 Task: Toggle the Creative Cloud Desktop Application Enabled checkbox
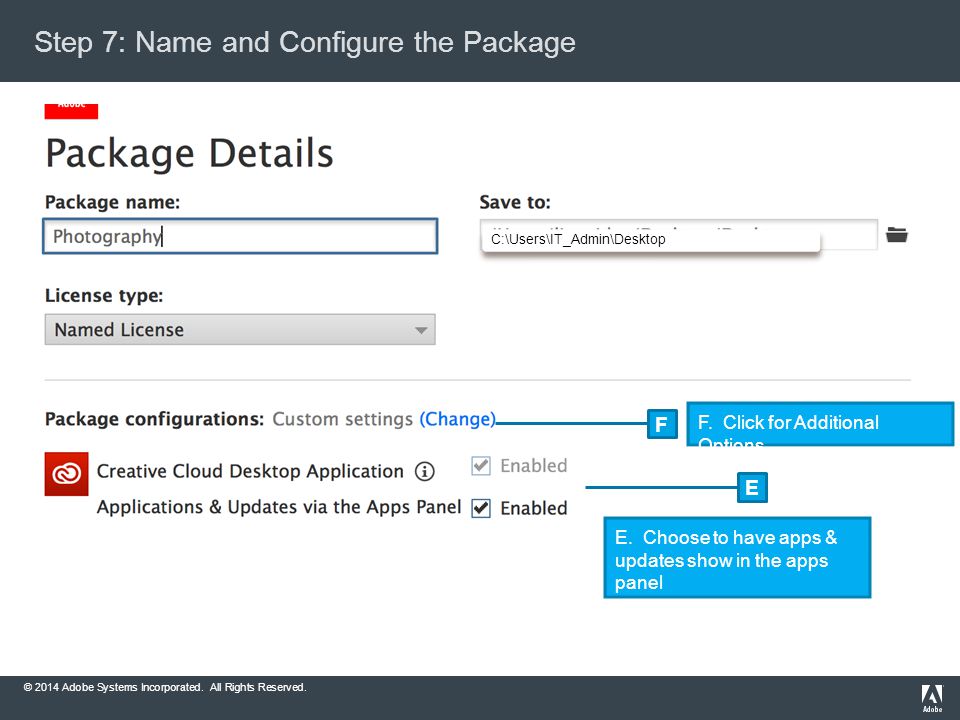[481, 466]
